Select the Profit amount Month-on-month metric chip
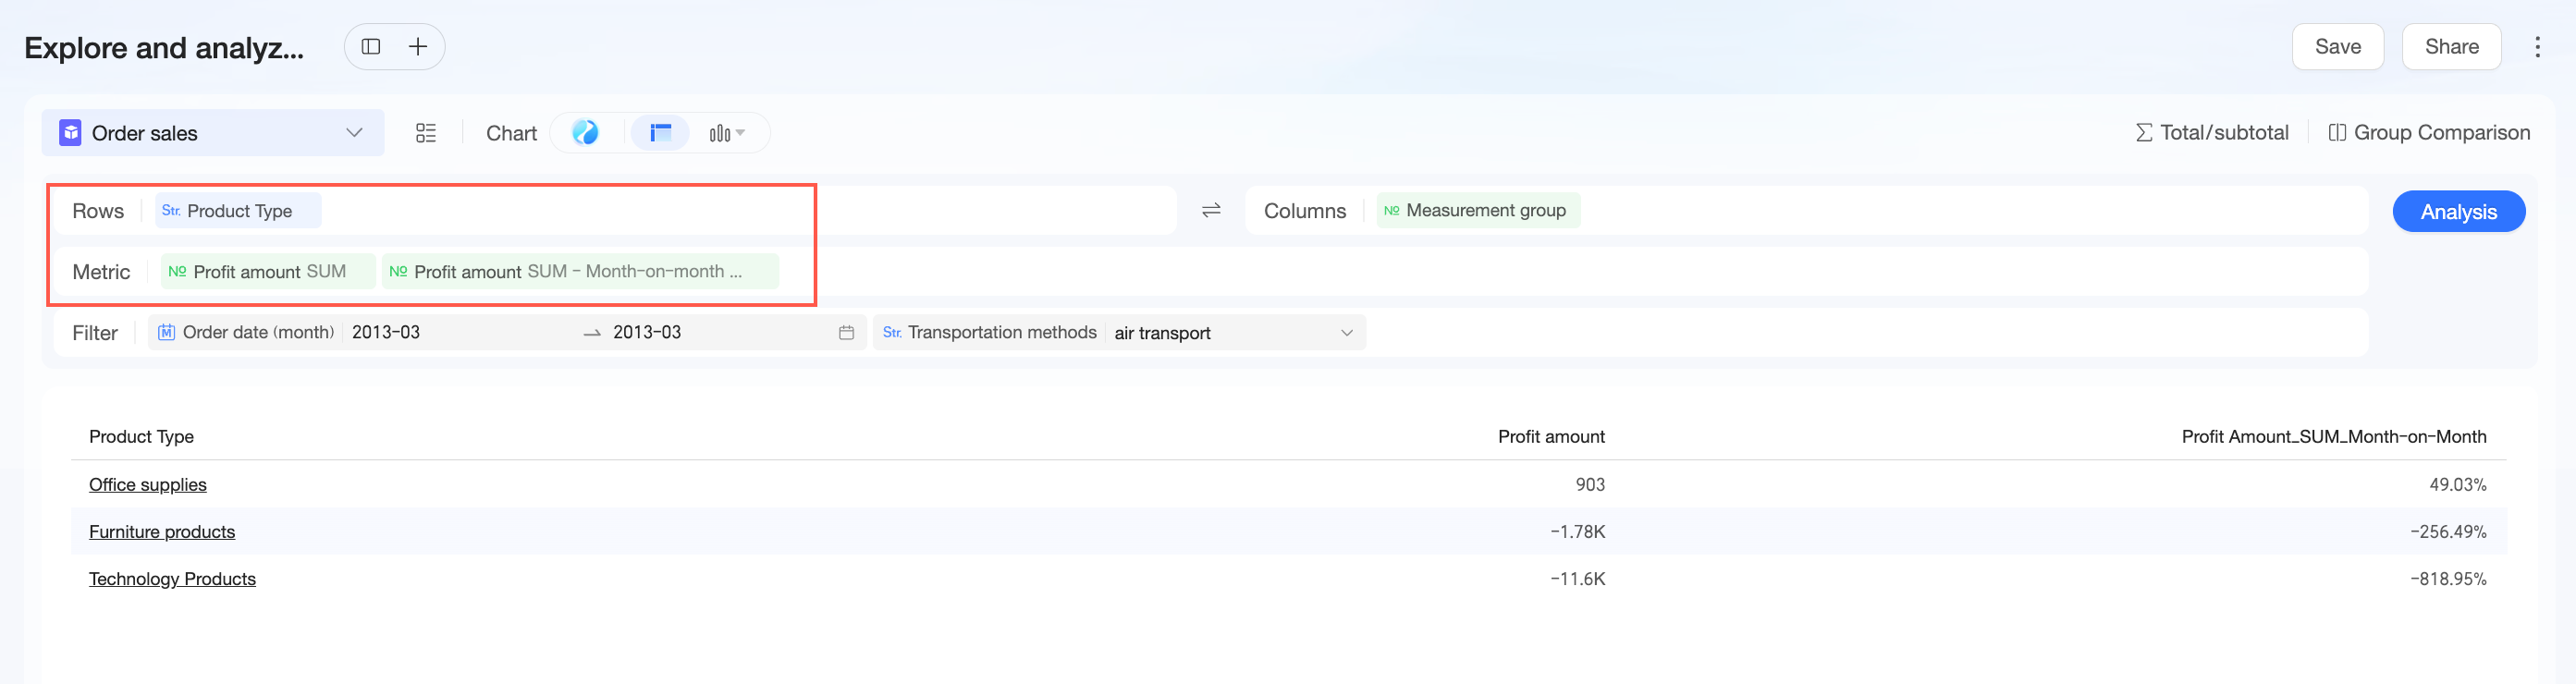2576x684 pixels. [x=580, y=271]
